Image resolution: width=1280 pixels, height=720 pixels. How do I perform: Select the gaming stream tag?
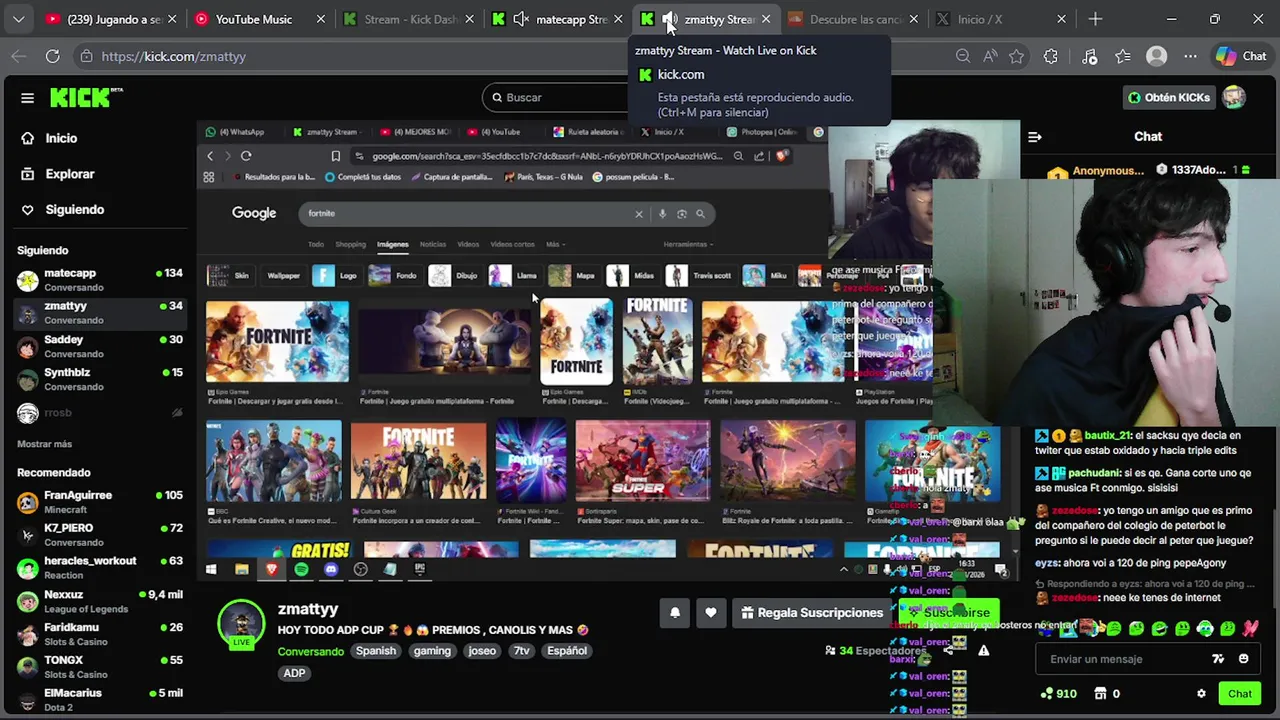432,651
